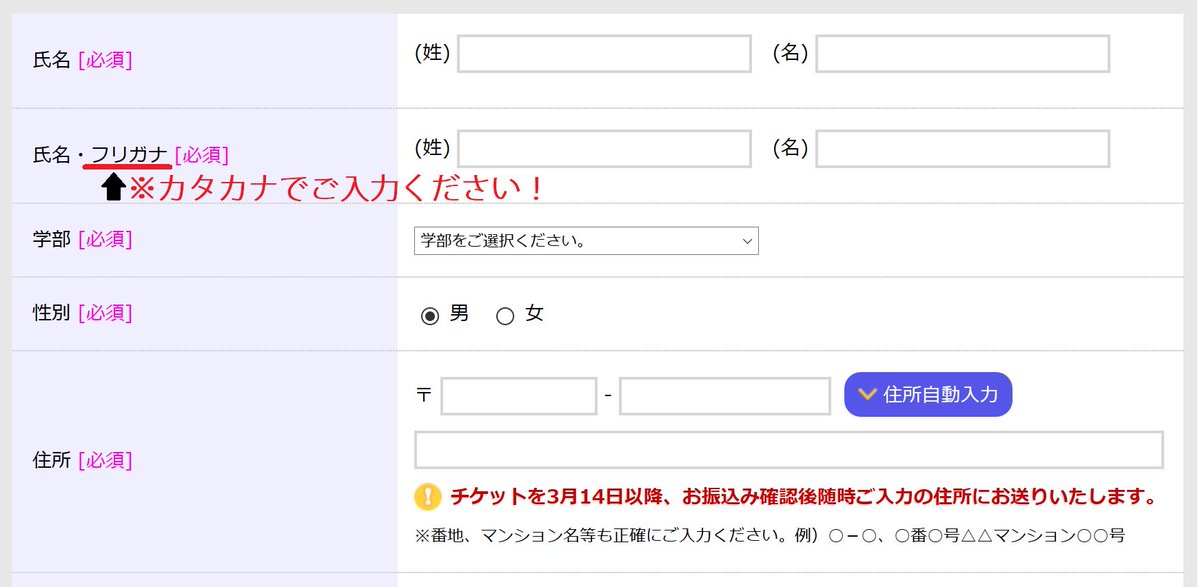Open the 学部 faculty selection dropdown

point(585,240)
